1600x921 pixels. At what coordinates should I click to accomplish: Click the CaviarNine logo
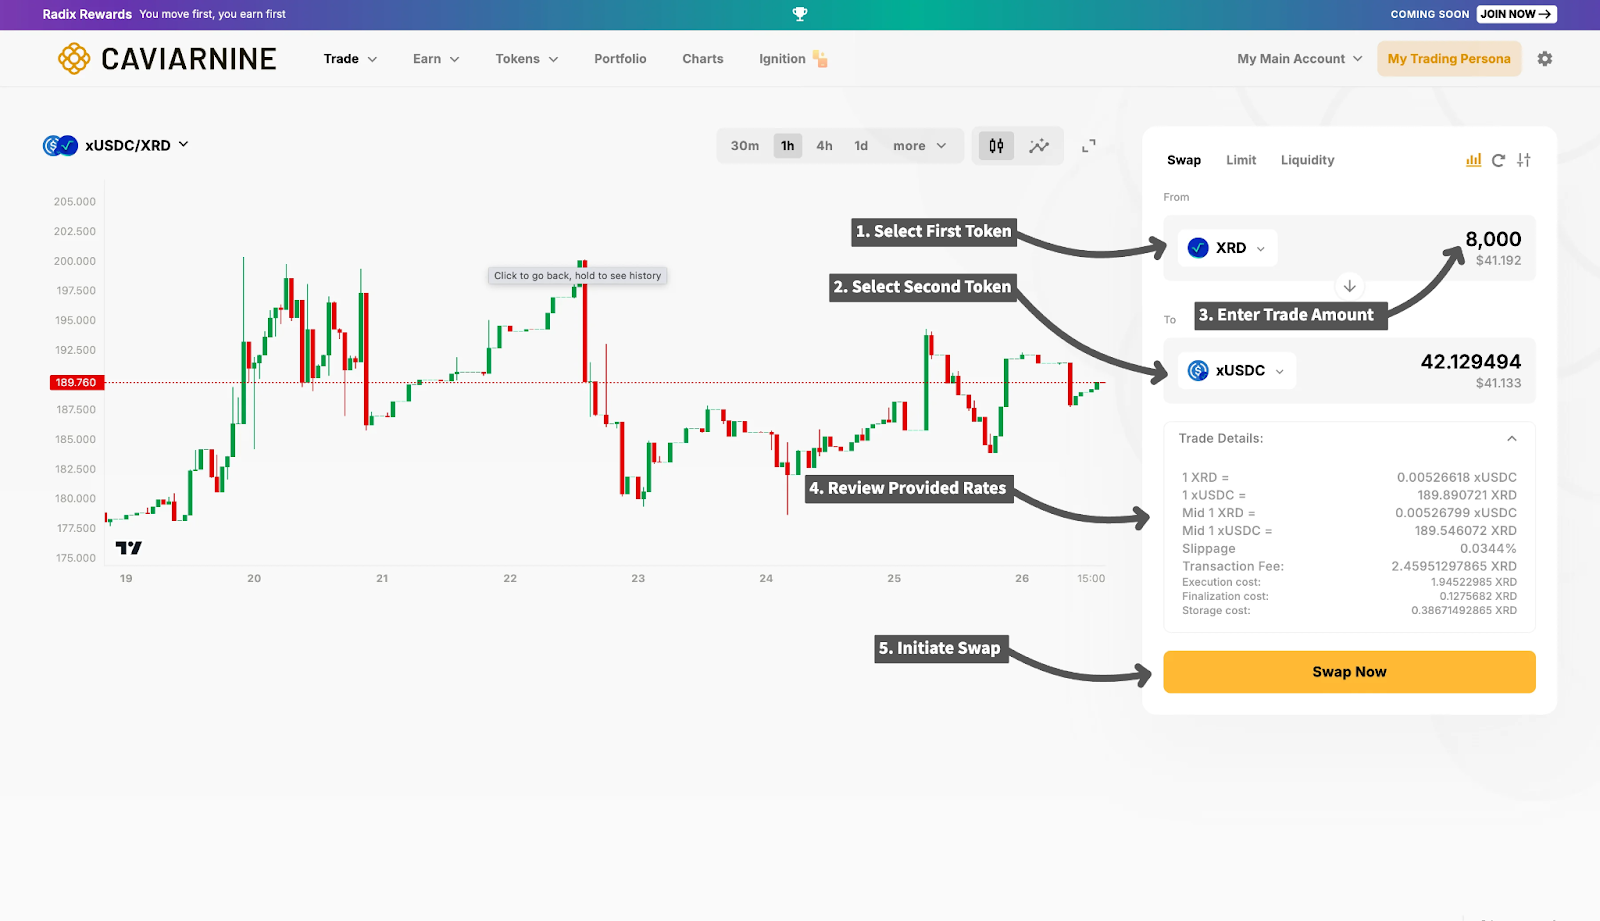167,59
